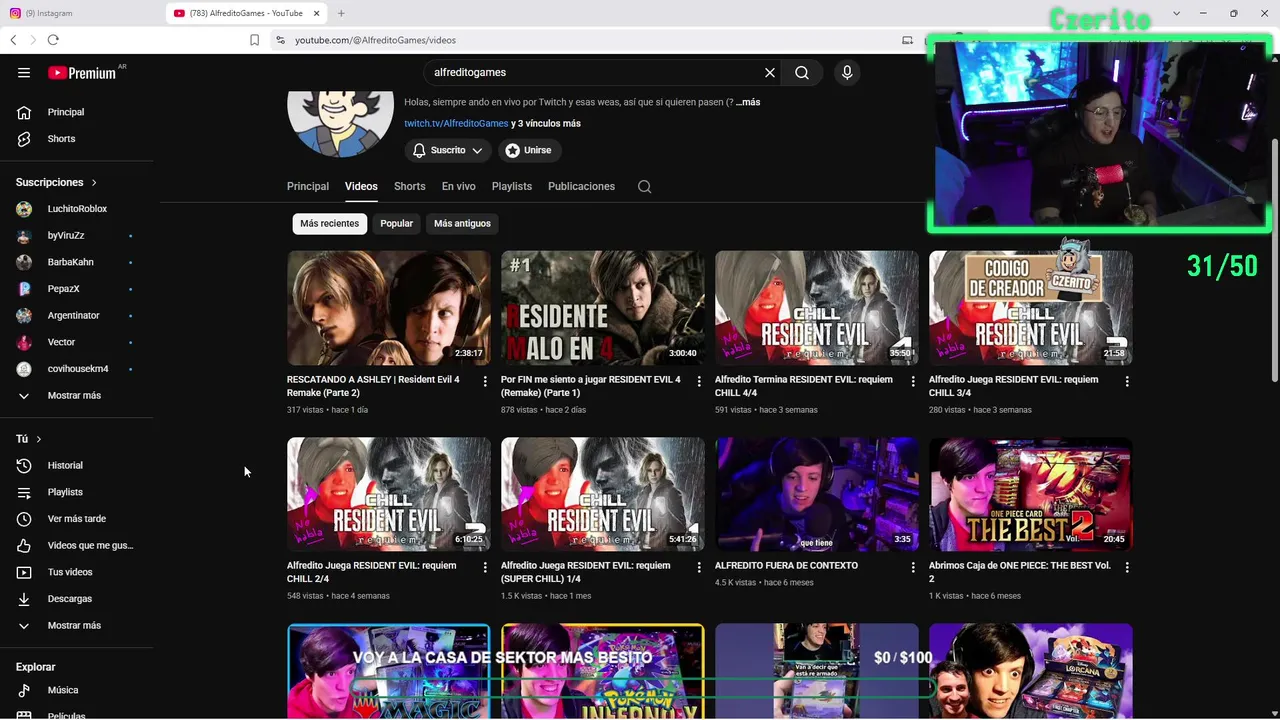The image size is (1280, 720).
Task: Open options menu for Por FIN me siento video
Action: tap(699, 381)
